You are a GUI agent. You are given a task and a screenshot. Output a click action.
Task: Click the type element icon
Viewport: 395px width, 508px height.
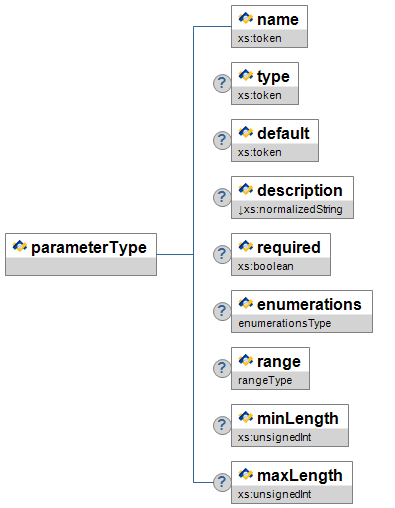point(246,75)
